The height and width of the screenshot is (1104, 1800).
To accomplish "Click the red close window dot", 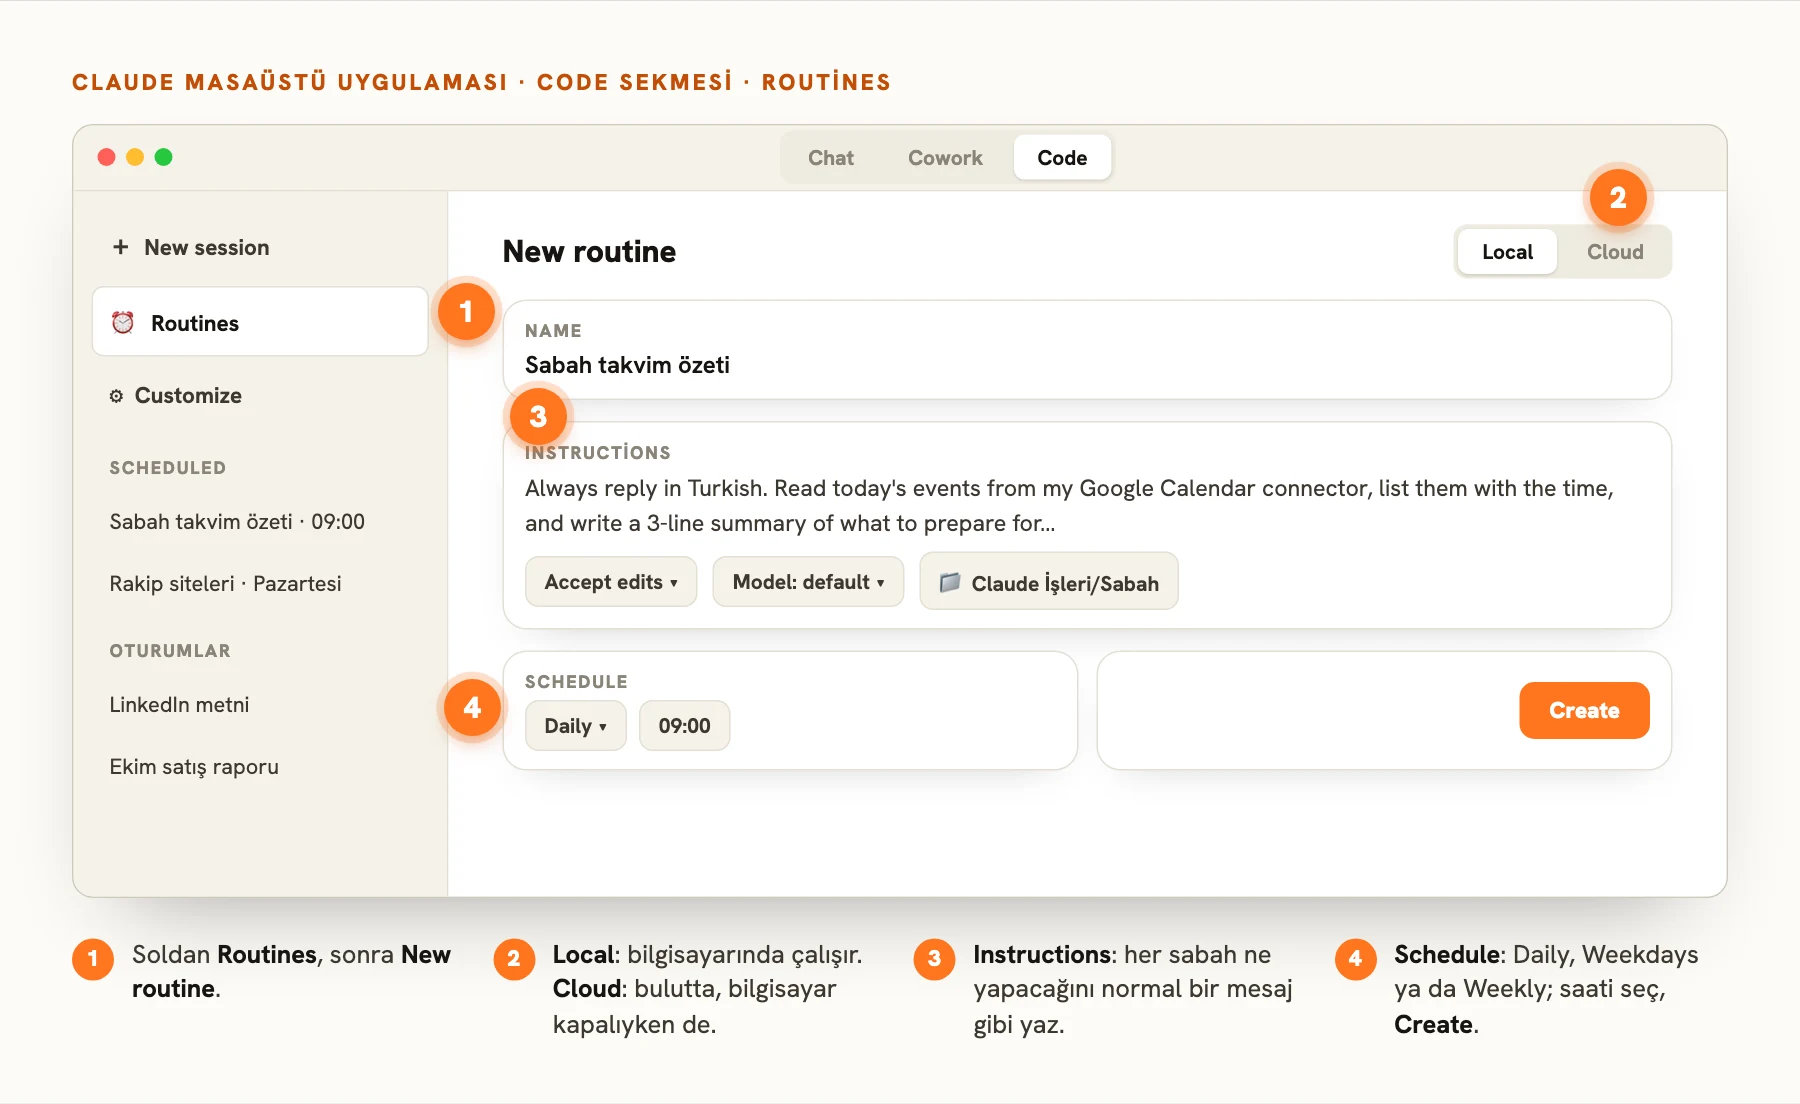I will (106, 157).
